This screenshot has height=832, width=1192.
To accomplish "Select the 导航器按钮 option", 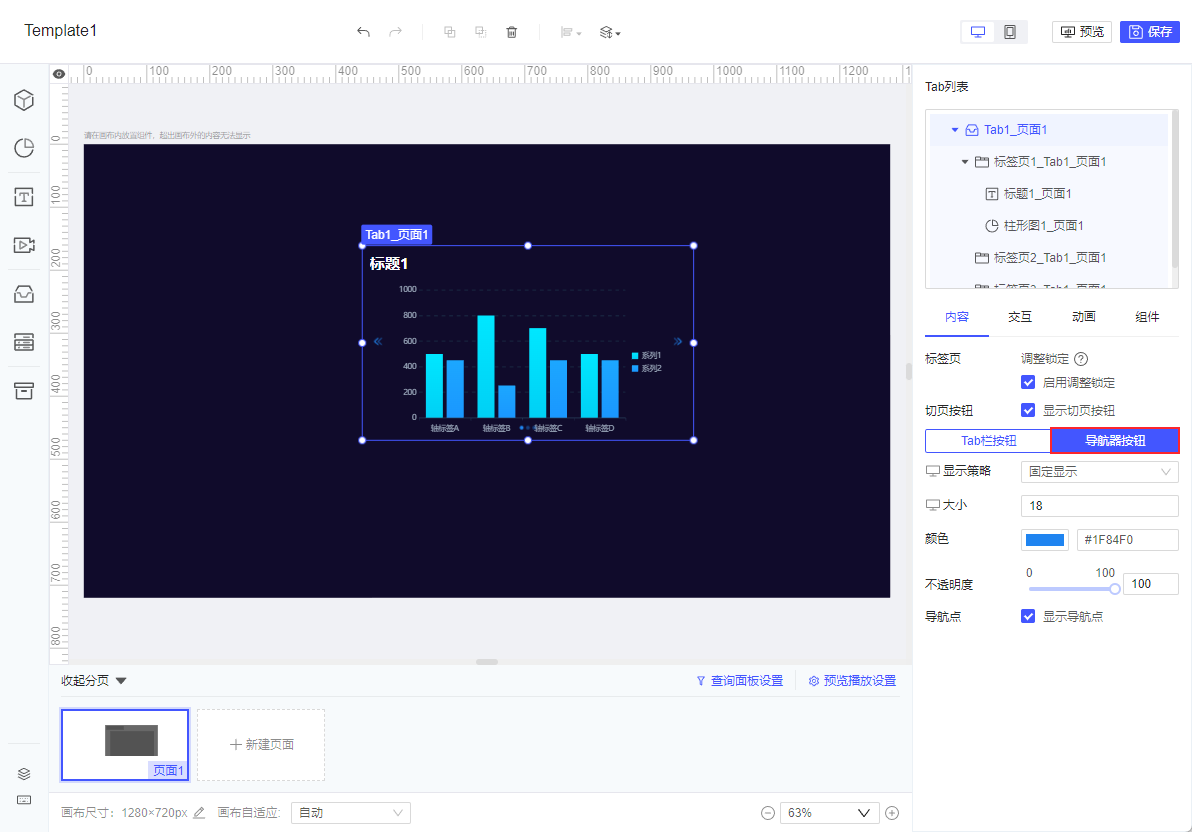I will pyautogui.click(x=1115, y=441).
